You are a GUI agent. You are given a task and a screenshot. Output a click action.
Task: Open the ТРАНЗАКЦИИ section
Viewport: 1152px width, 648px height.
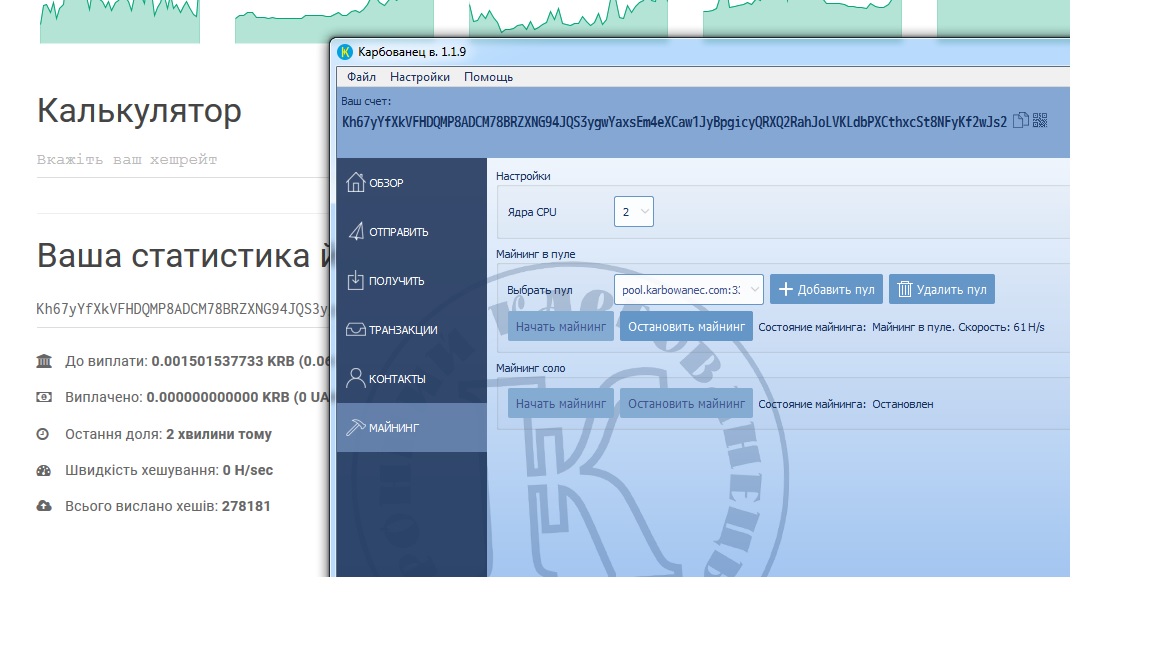tap(411, 329)
